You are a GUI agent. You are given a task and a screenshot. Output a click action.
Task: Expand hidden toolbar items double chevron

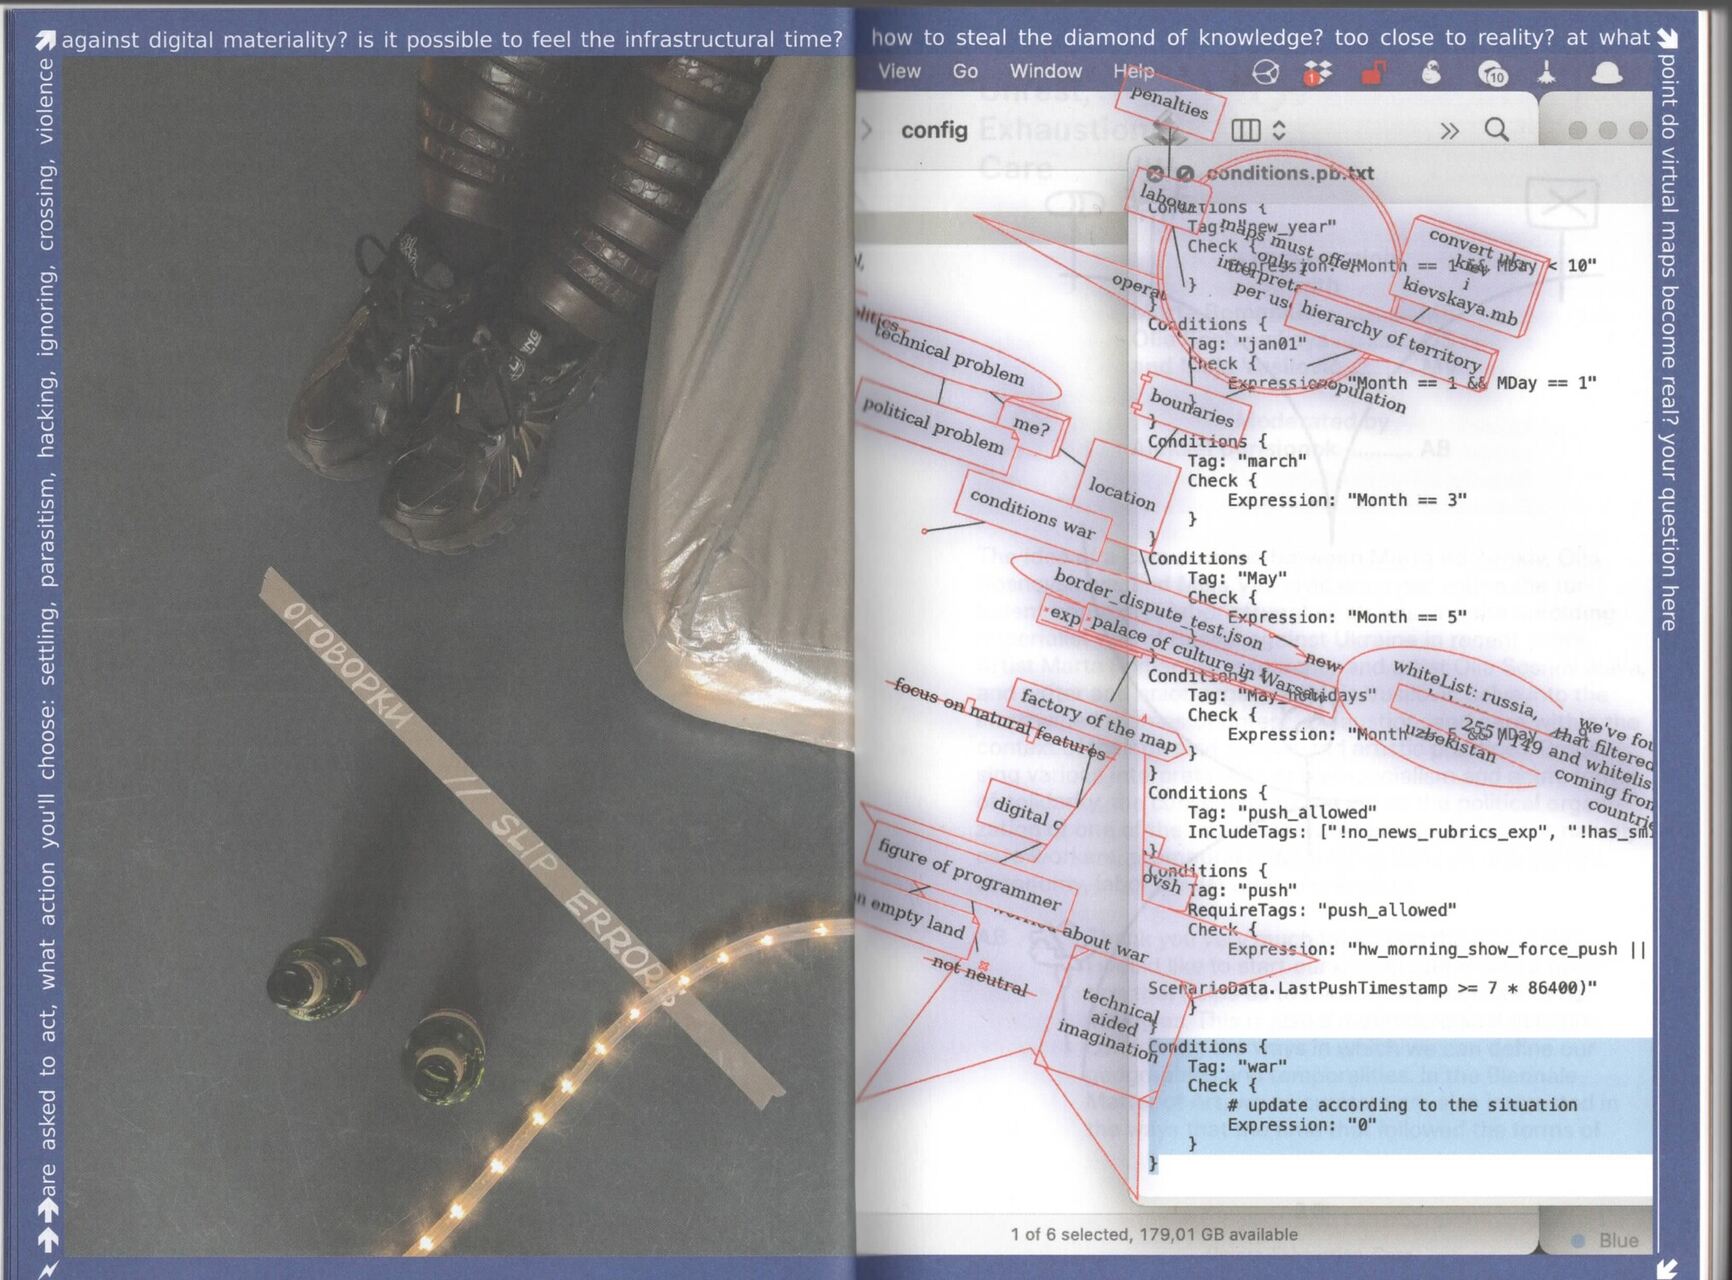[1449, 131]
